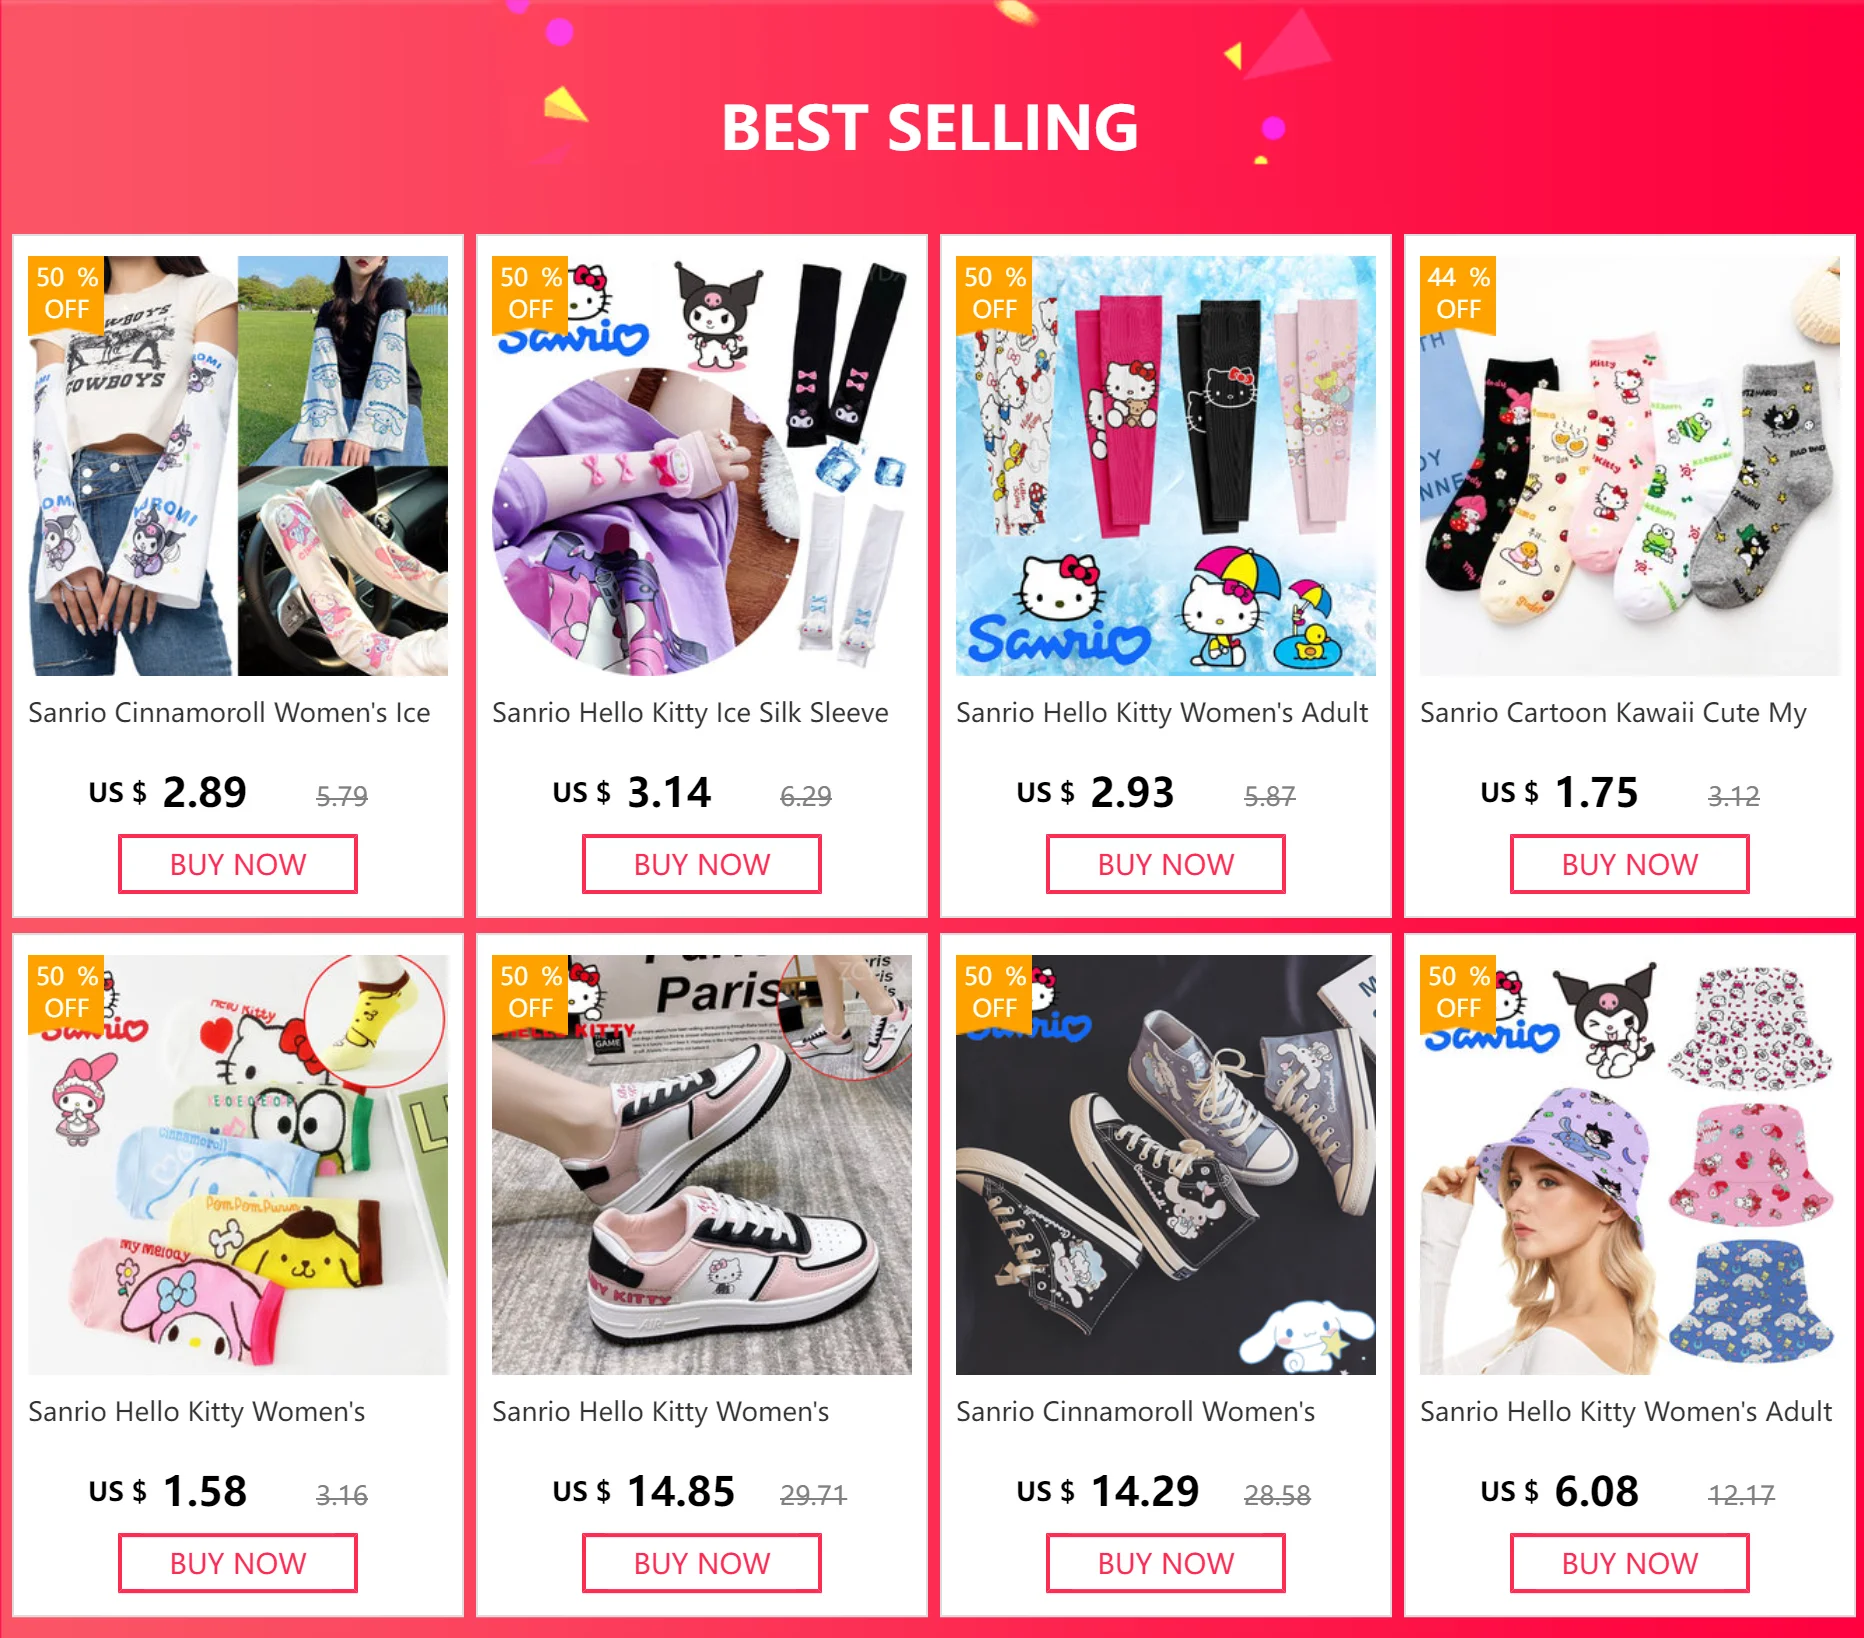The width and height of the screenshot is (1864, 1638).
Task: Click BUY NOW for the 14.29 Cinnamoroll canvas shoes
Action: tap(1166, 1563)
